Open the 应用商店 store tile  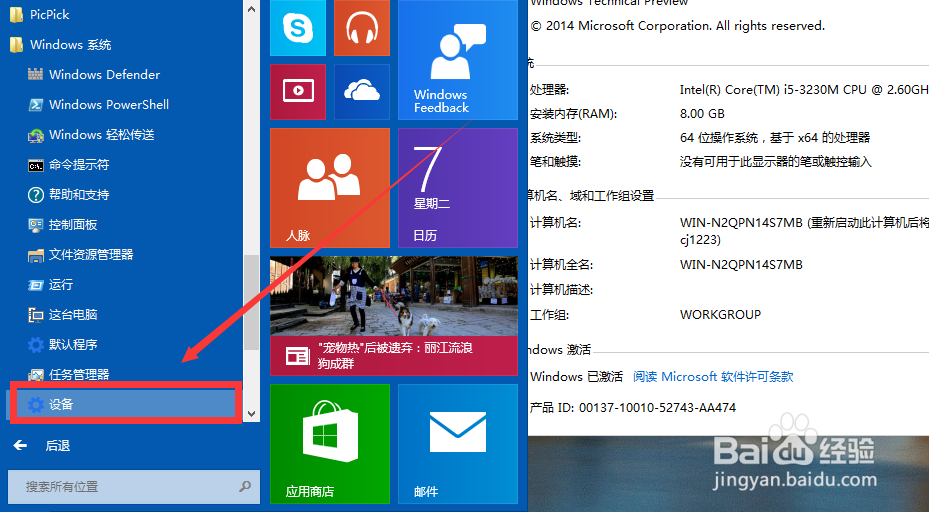tap(329, 444)
